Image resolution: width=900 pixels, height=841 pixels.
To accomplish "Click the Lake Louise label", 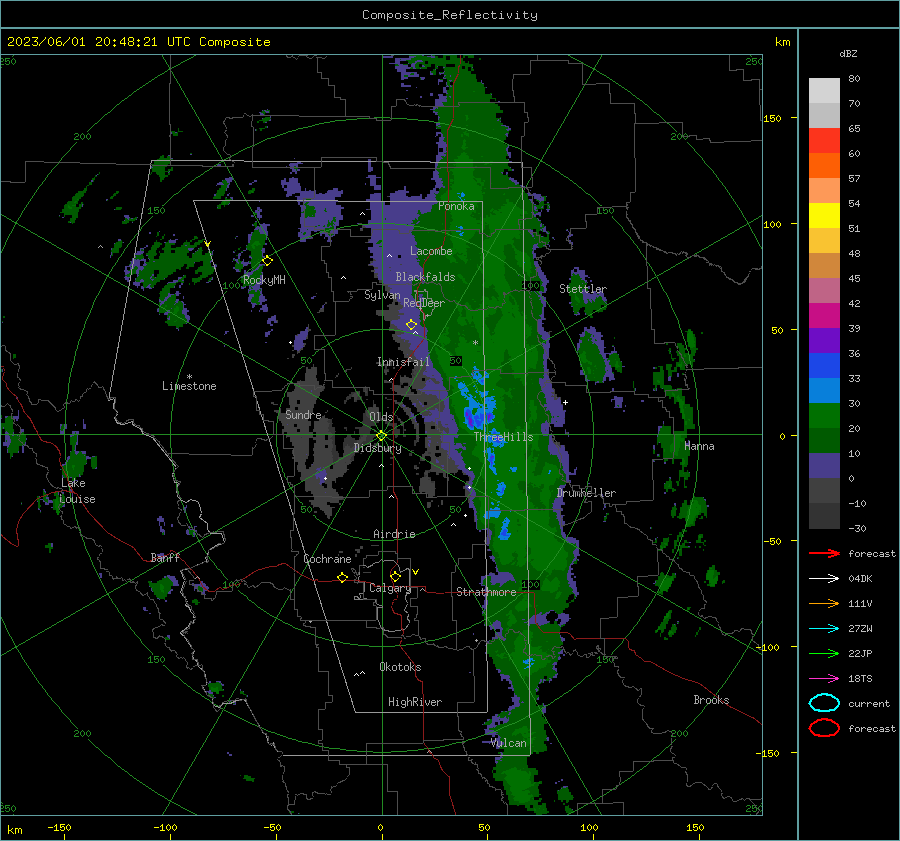I will click(x=78, y=491).
